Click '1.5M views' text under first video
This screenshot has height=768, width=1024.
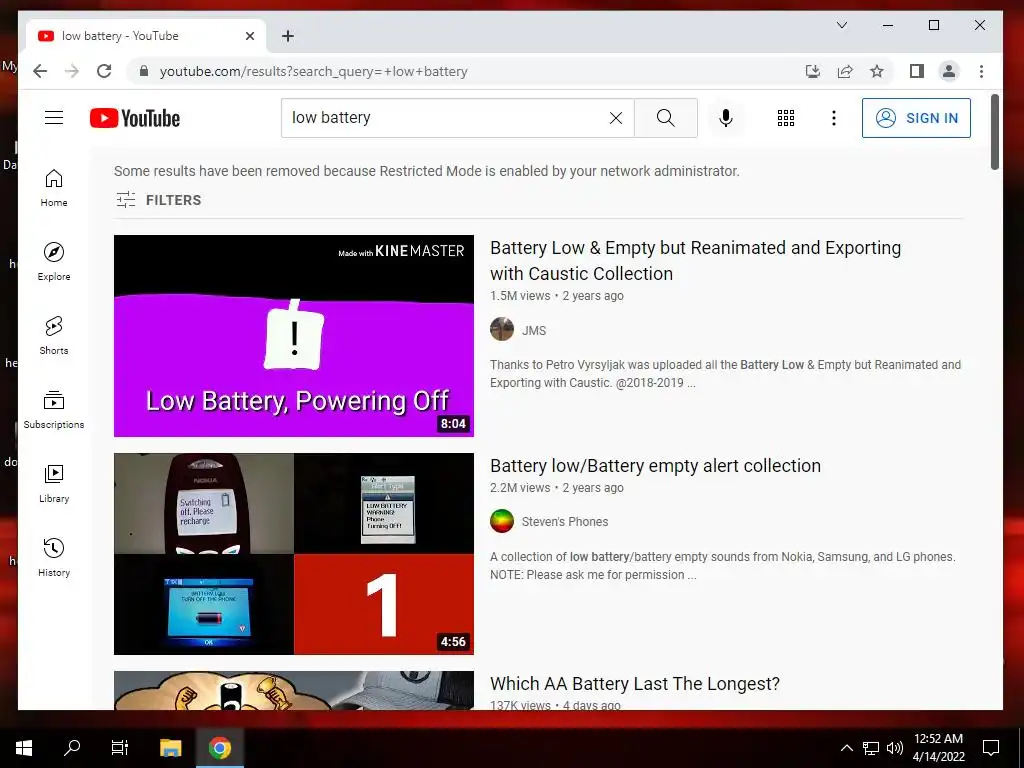point(520,296)
